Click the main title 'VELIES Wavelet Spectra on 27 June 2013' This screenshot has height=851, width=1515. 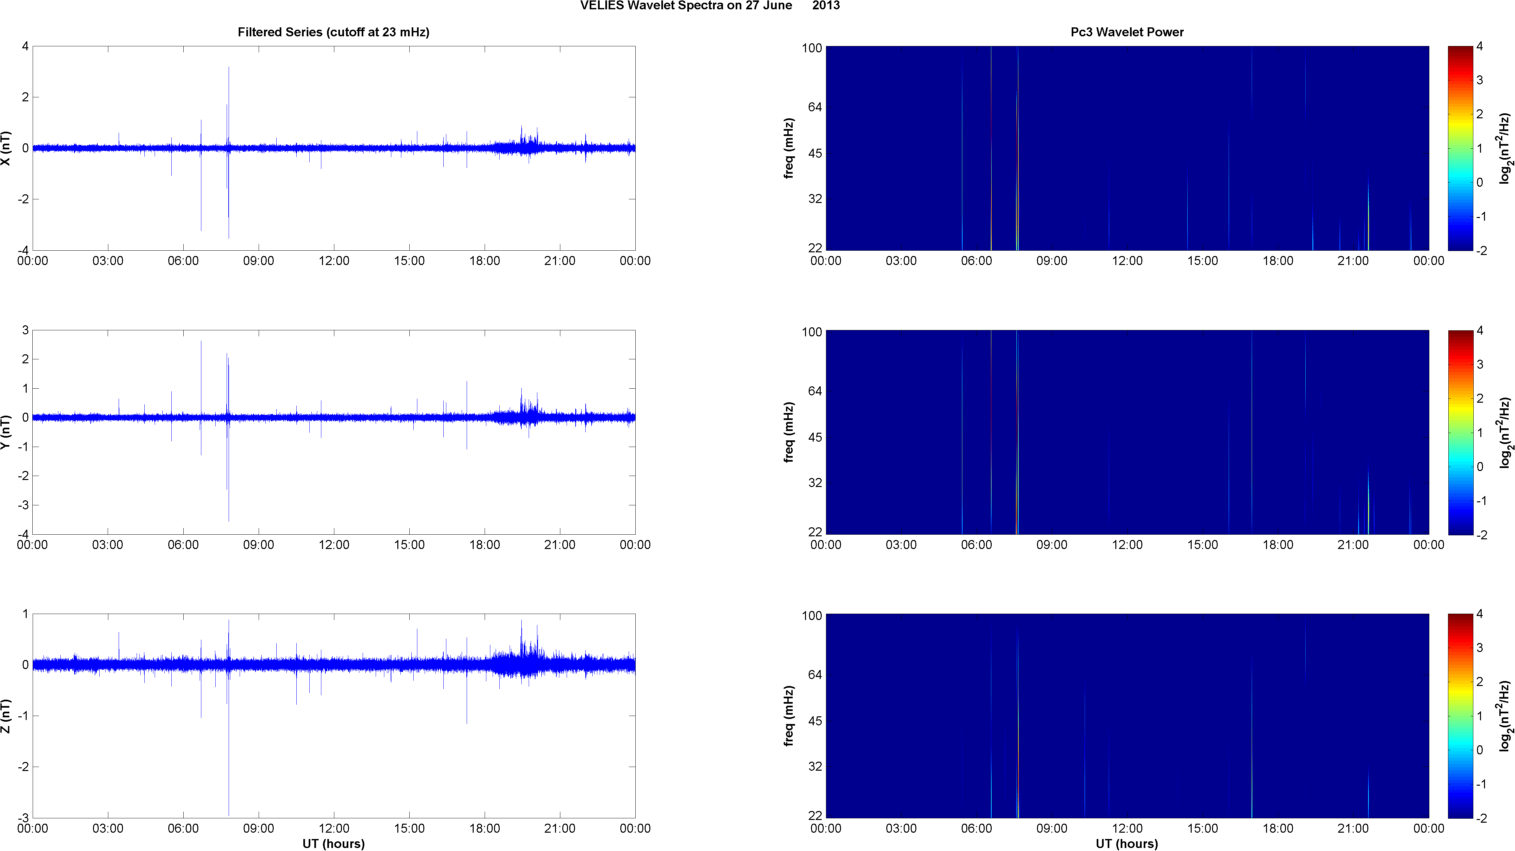tap(710, 6)
